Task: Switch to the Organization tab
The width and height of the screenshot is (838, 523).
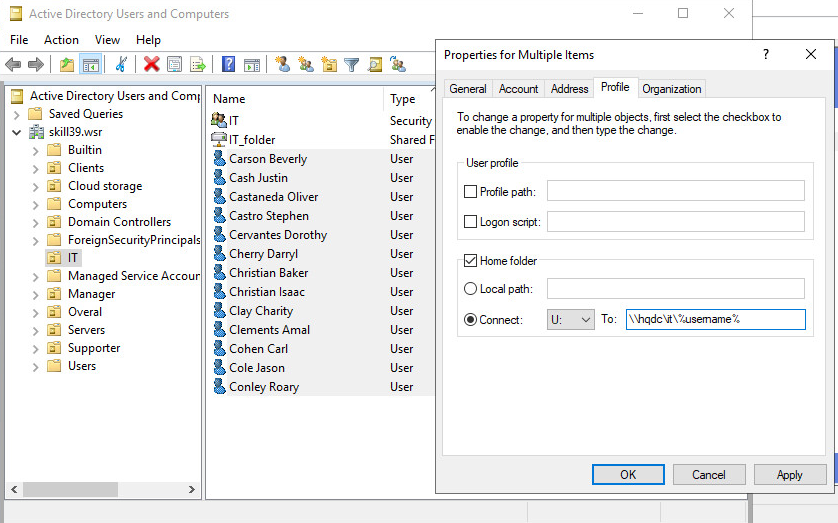Action: click(672, 89)
